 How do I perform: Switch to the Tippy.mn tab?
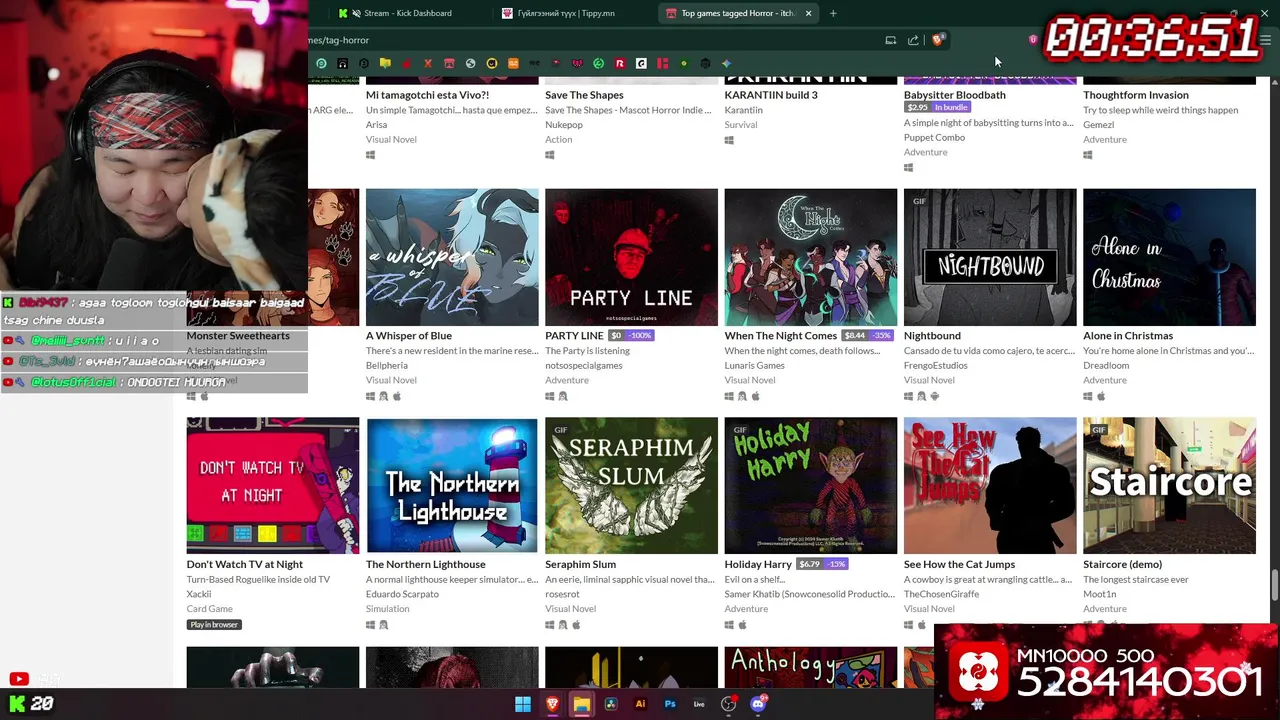tap(565, 13)
